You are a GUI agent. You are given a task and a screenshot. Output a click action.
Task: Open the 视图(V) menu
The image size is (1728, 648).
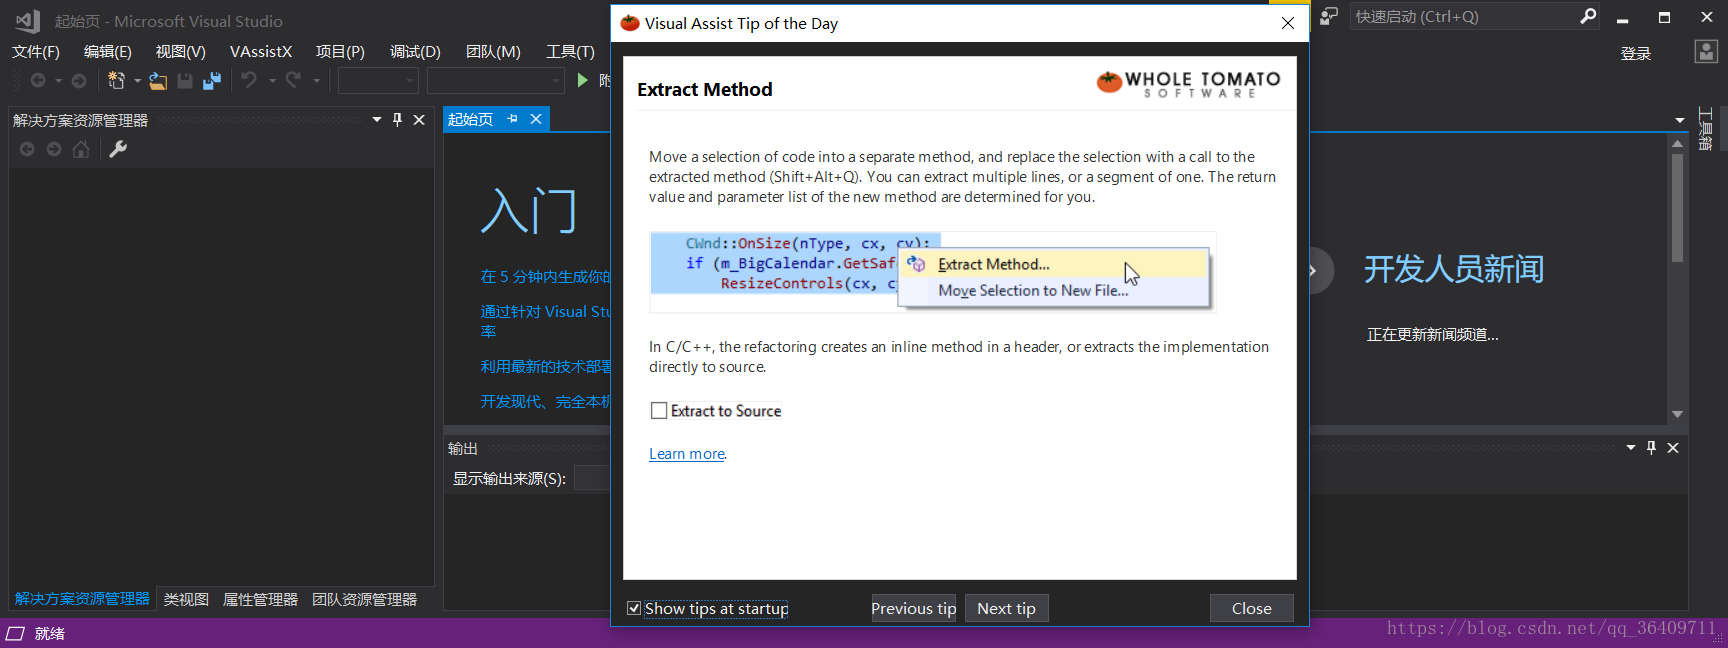click(180, 52)
